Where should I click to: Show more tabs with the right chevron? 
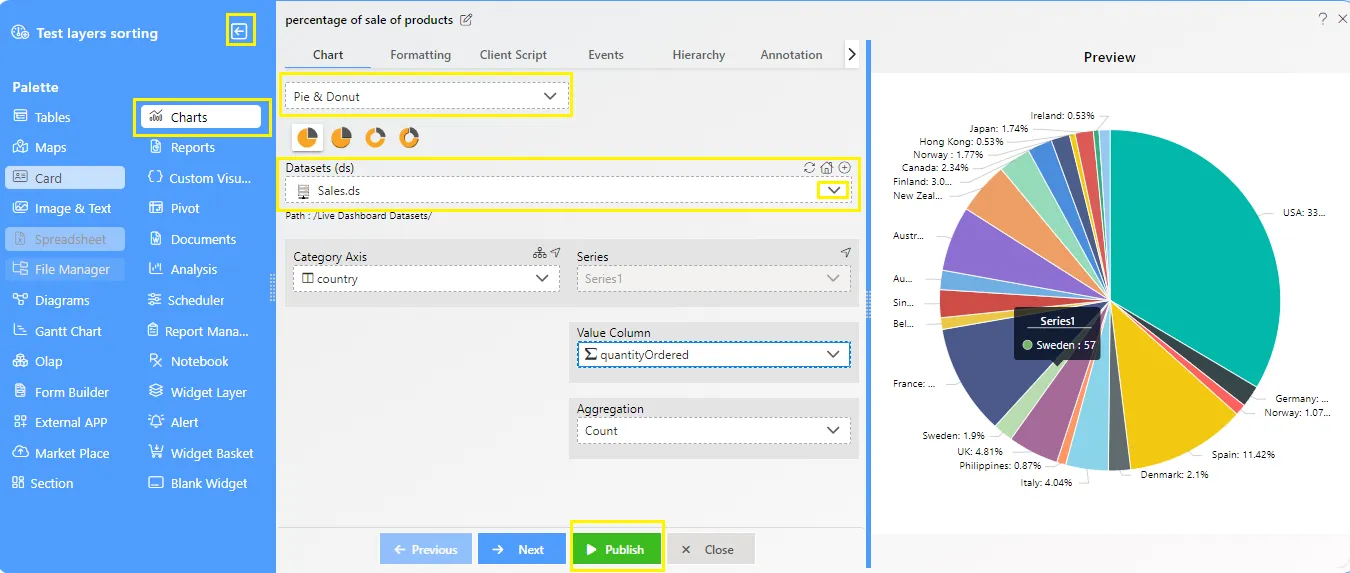[852, 55]
